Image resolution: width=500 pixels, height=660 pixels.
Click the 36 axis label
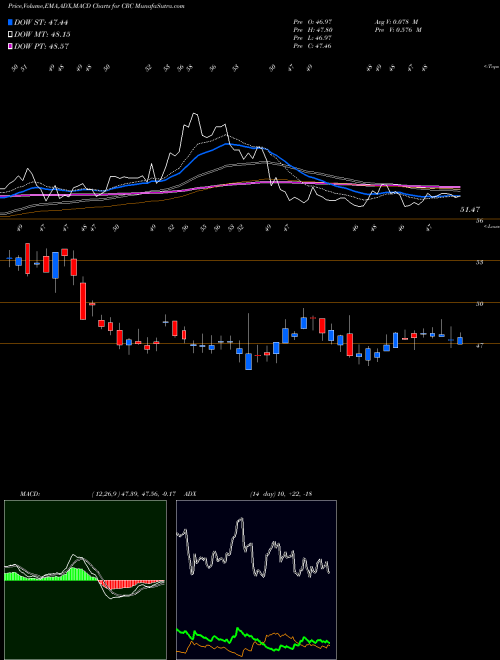pyautogui.click(x=479, y=221)
